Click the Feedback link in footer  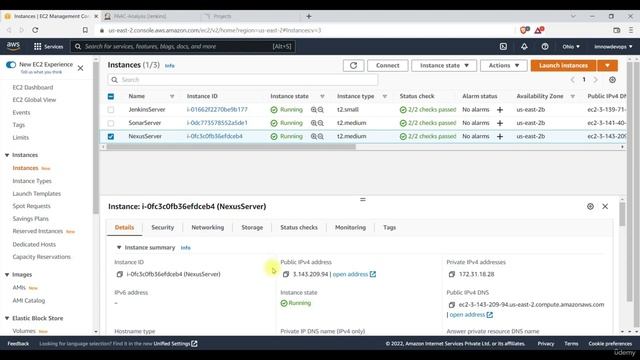click(x=18, y=344)
